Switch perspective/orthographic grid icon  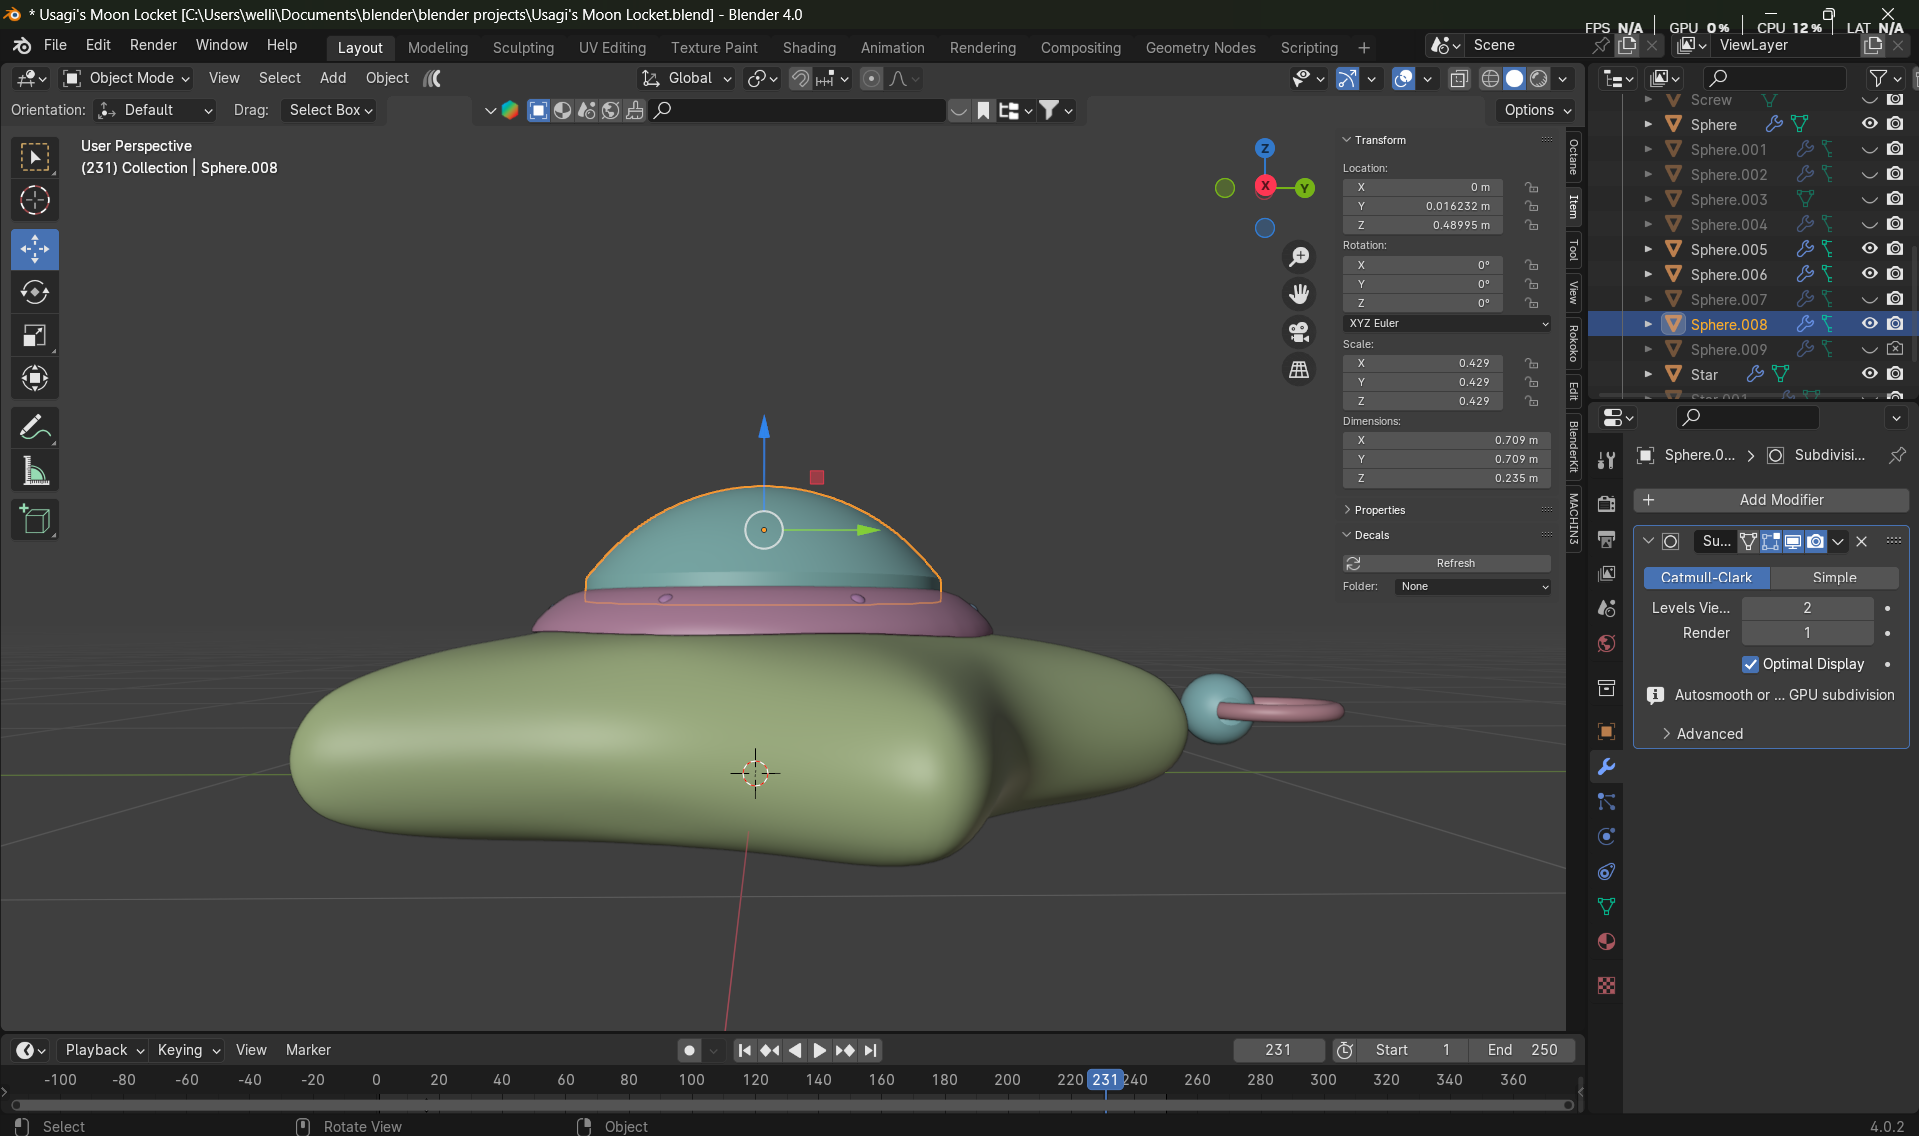(1299, 369)
